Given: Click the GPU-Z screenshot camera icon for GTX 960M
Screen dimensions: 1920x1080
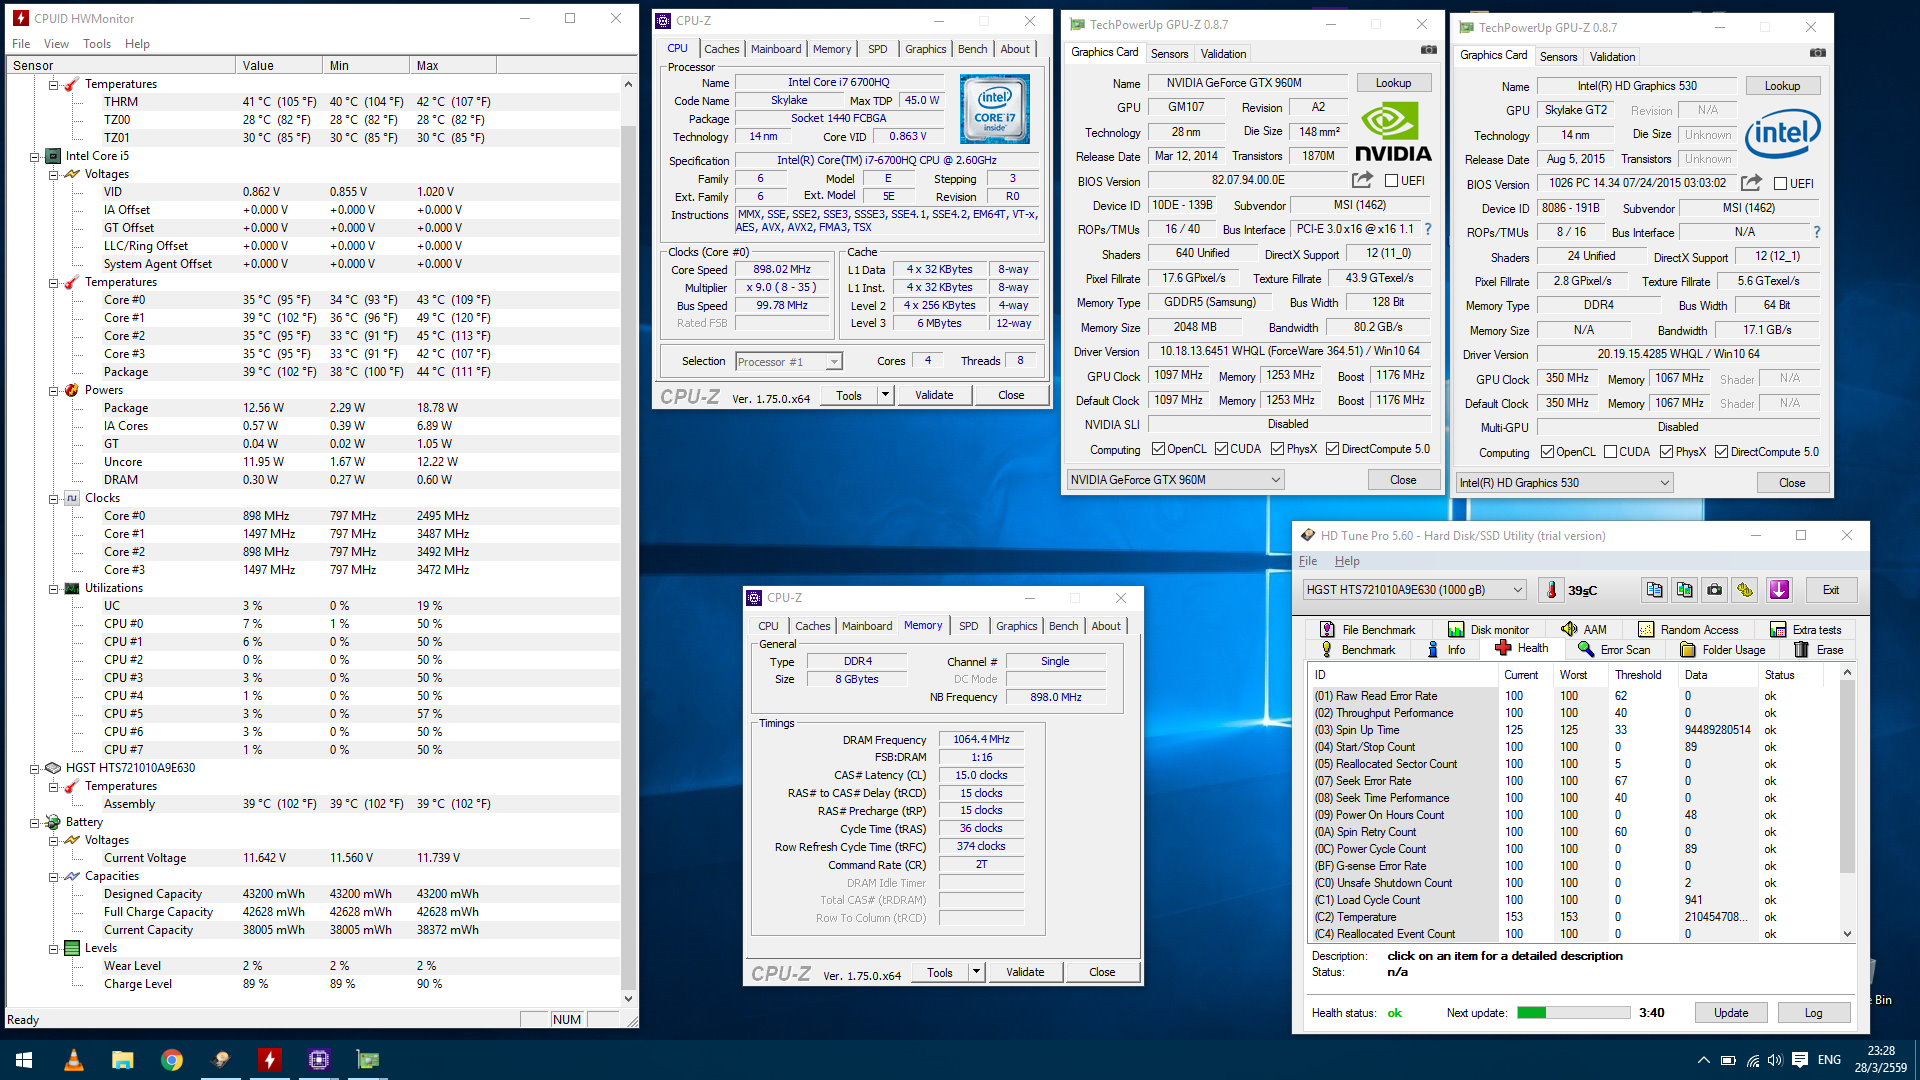Looking at the screenshot, I should pos(1429,50).
